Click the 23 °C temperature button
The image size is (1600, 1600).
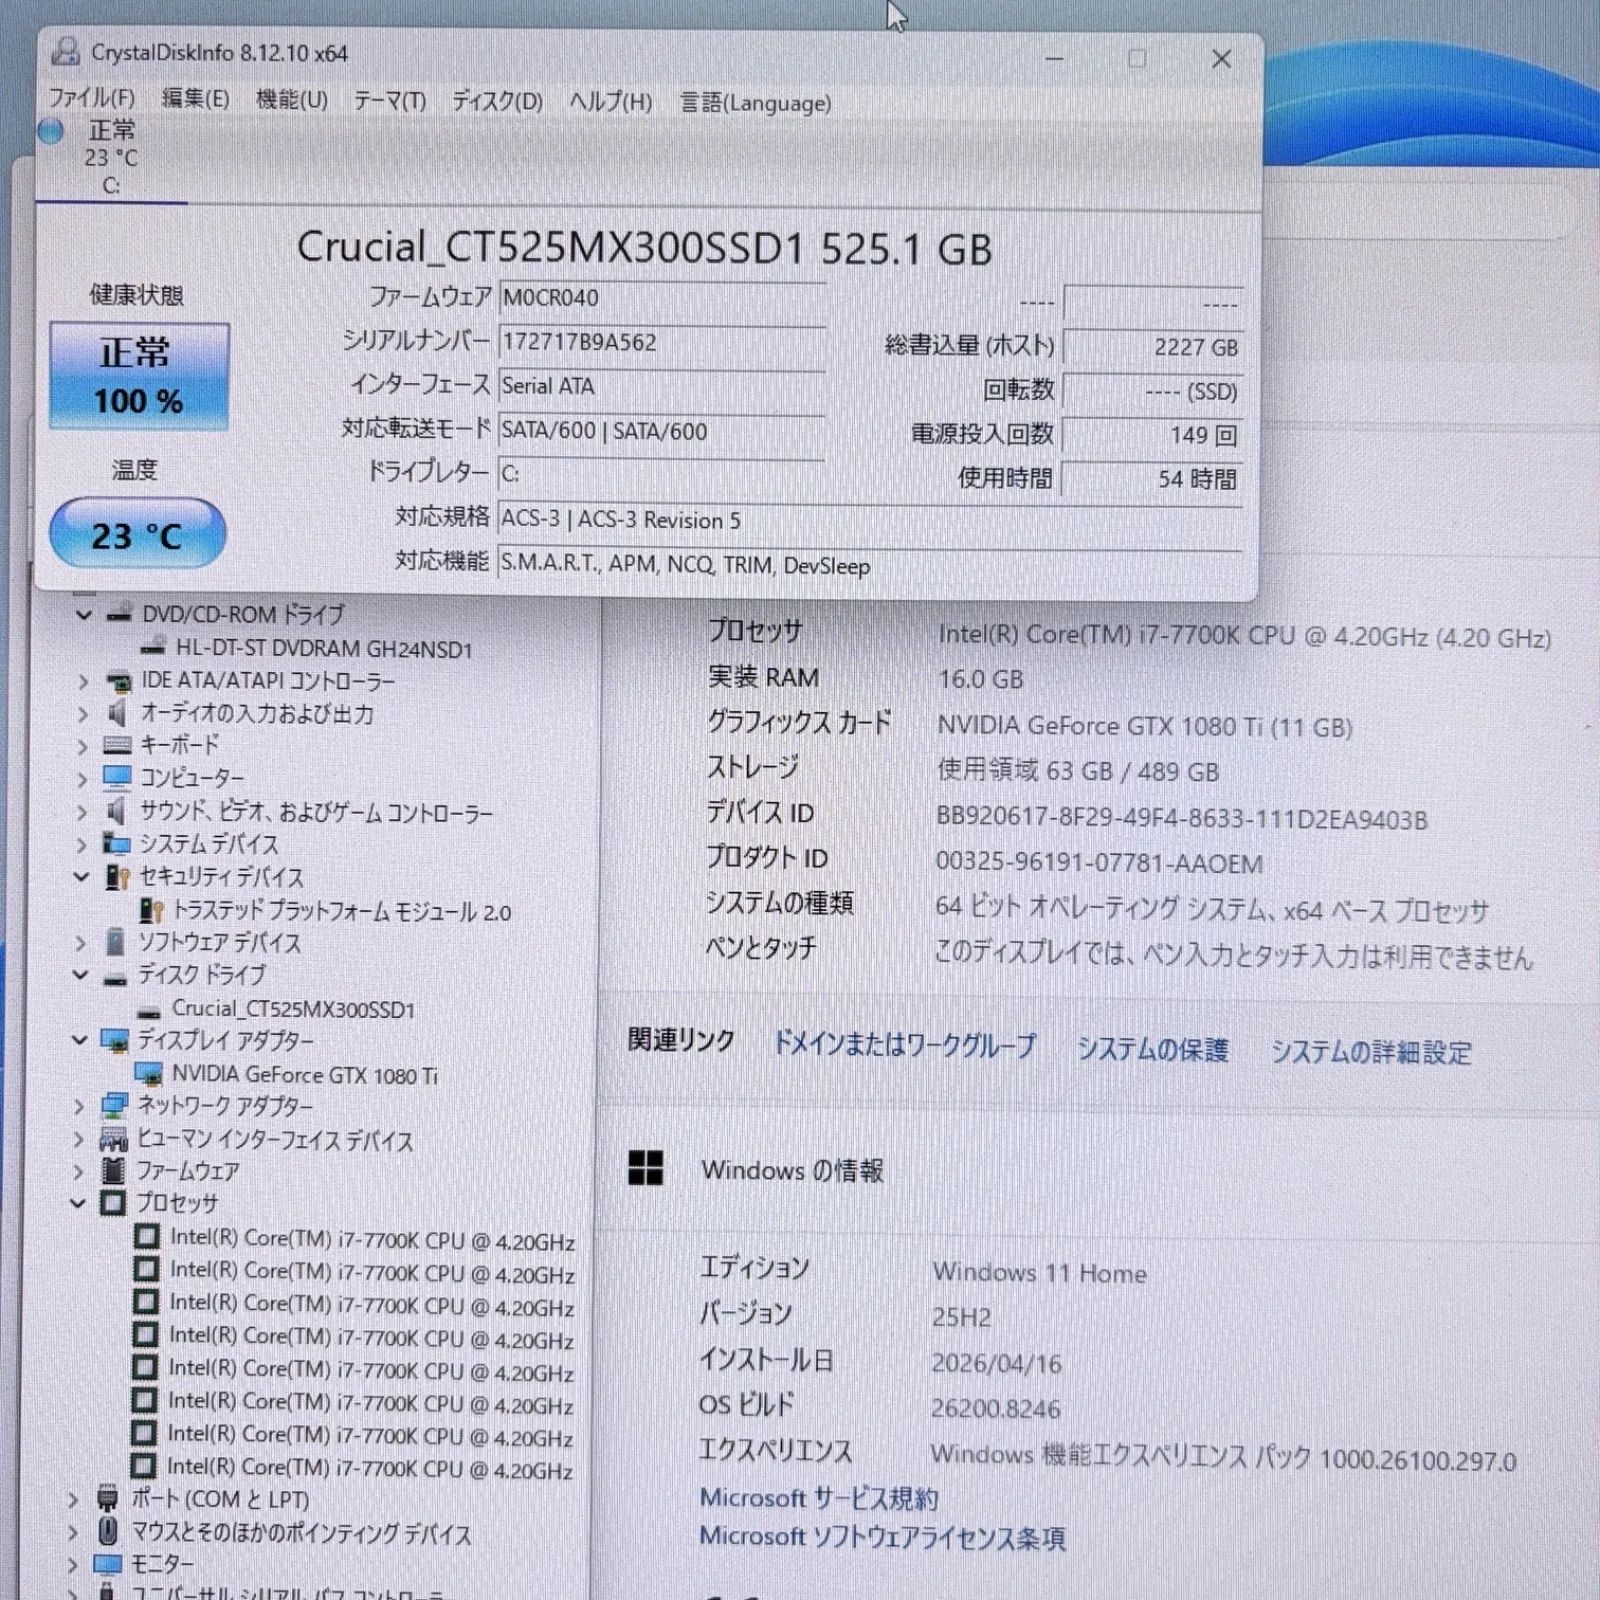(x=137, y=534)
